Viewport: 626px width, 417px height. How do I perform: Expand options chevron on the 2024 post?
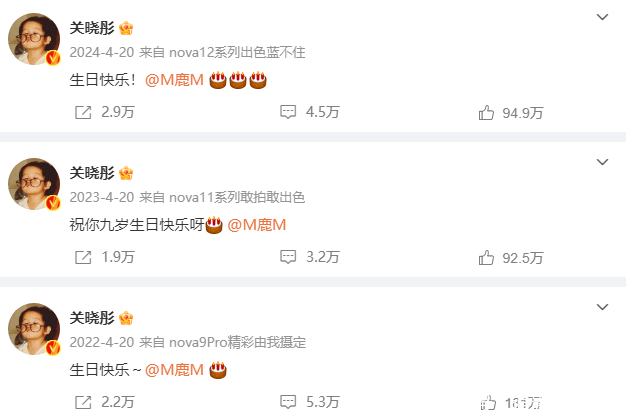click(x=602, y=17)
